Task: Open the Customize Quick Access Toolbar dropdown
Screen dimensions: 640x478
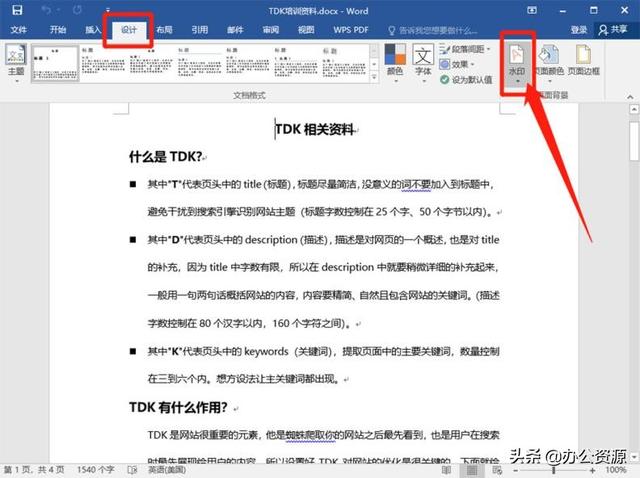Action: coord(108,10)
